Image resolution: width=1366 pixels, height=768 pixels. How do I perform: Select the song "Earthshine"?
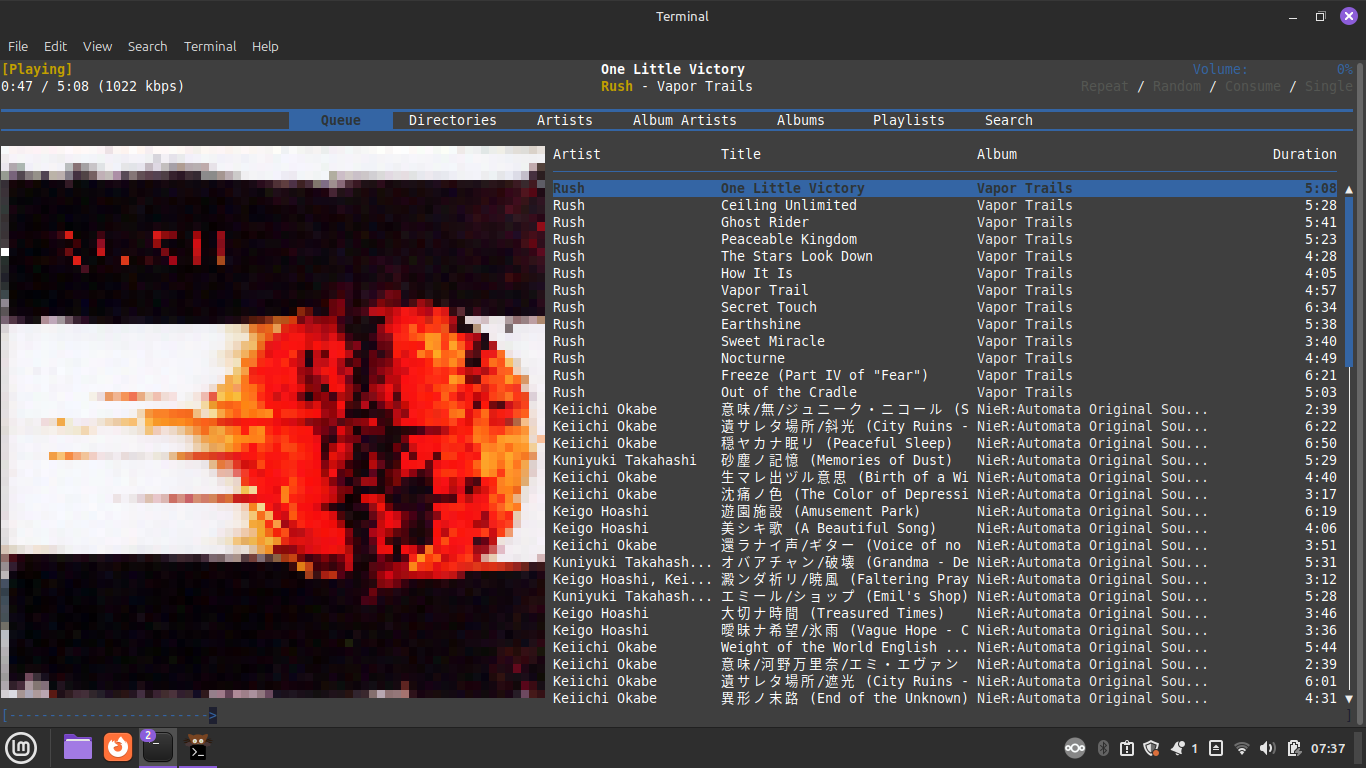coord(945,324)
